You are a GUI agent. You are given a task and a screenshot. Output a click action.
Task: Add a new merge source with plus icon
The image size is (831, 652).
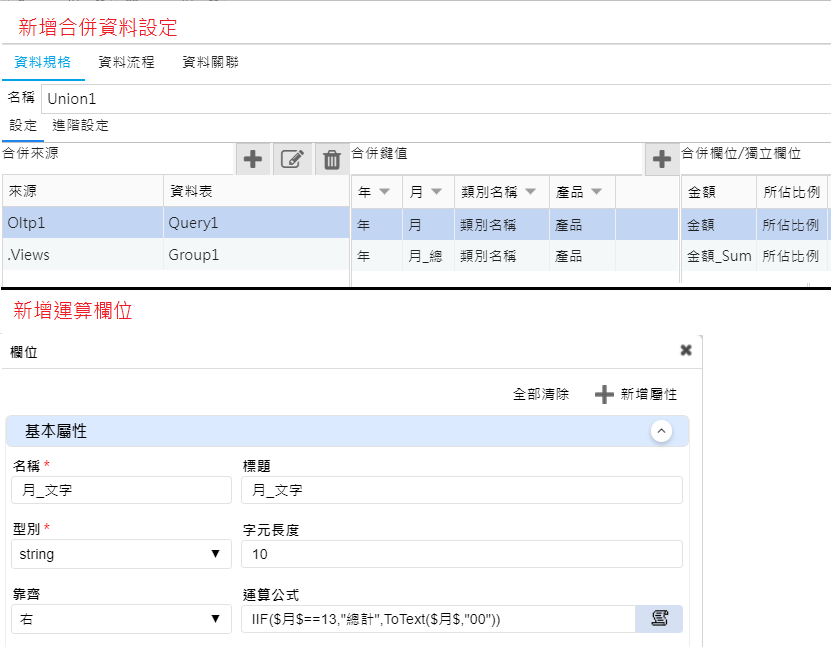pyautogui.click(x=253, y=158)
